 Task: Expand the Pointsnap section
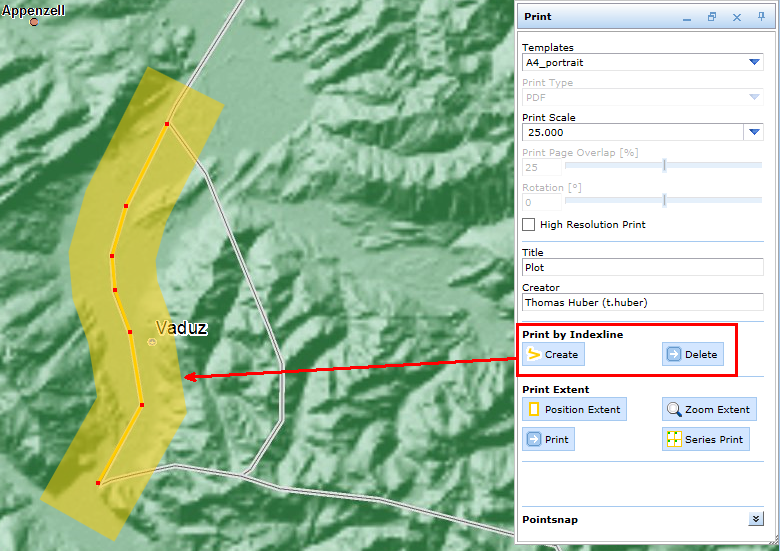(x=755, y=519)
